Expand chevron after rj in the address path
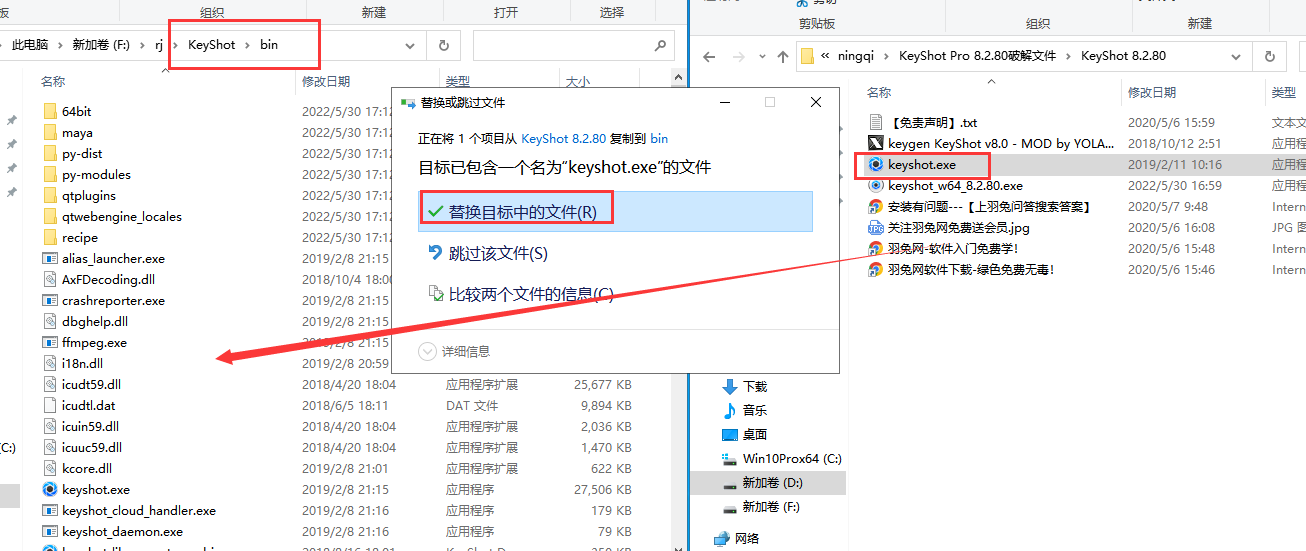 [x=175, y=45]
